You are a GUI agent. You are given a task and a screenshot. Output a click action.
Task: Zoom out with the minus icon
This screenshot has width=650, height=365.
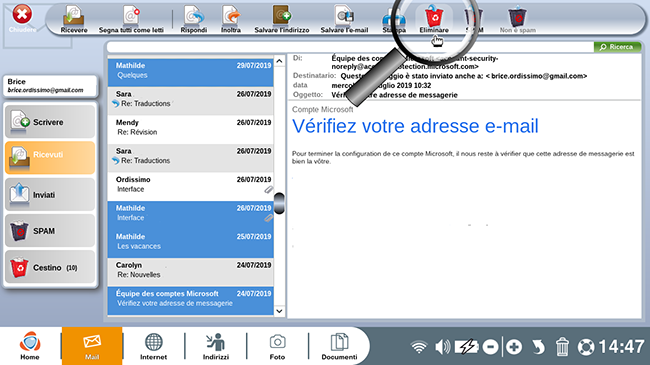click(490, 347)
